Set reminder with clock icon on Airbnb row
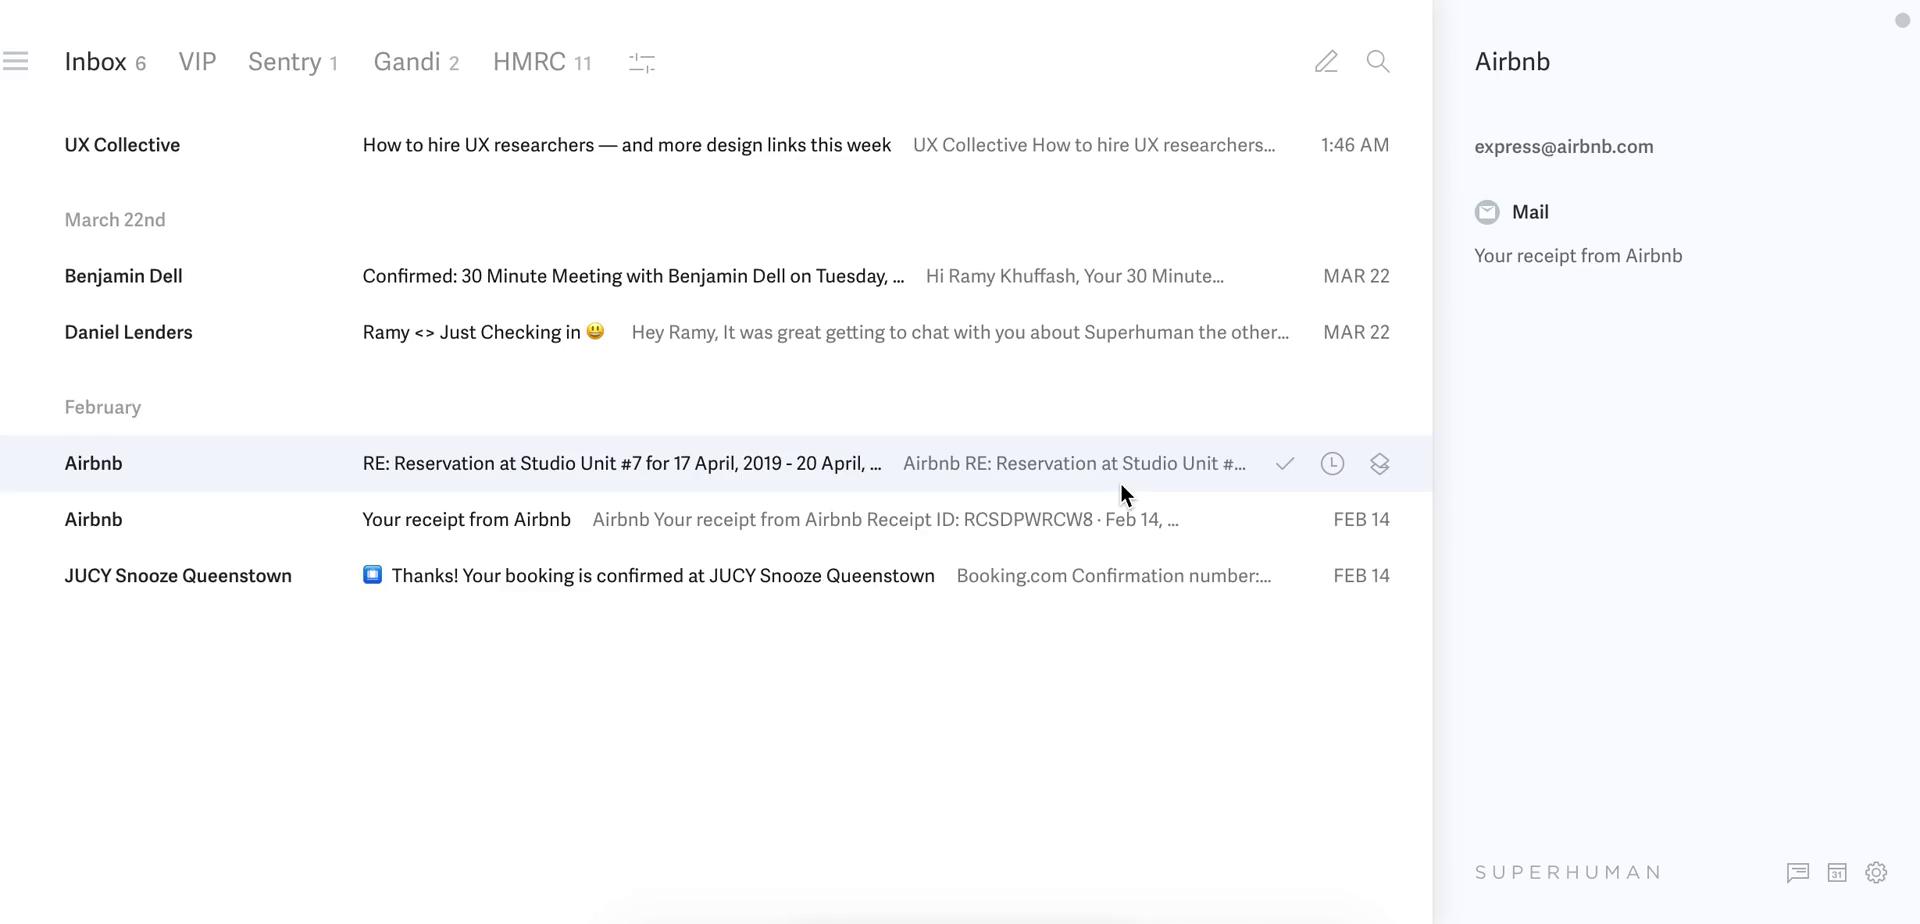 1332,464
